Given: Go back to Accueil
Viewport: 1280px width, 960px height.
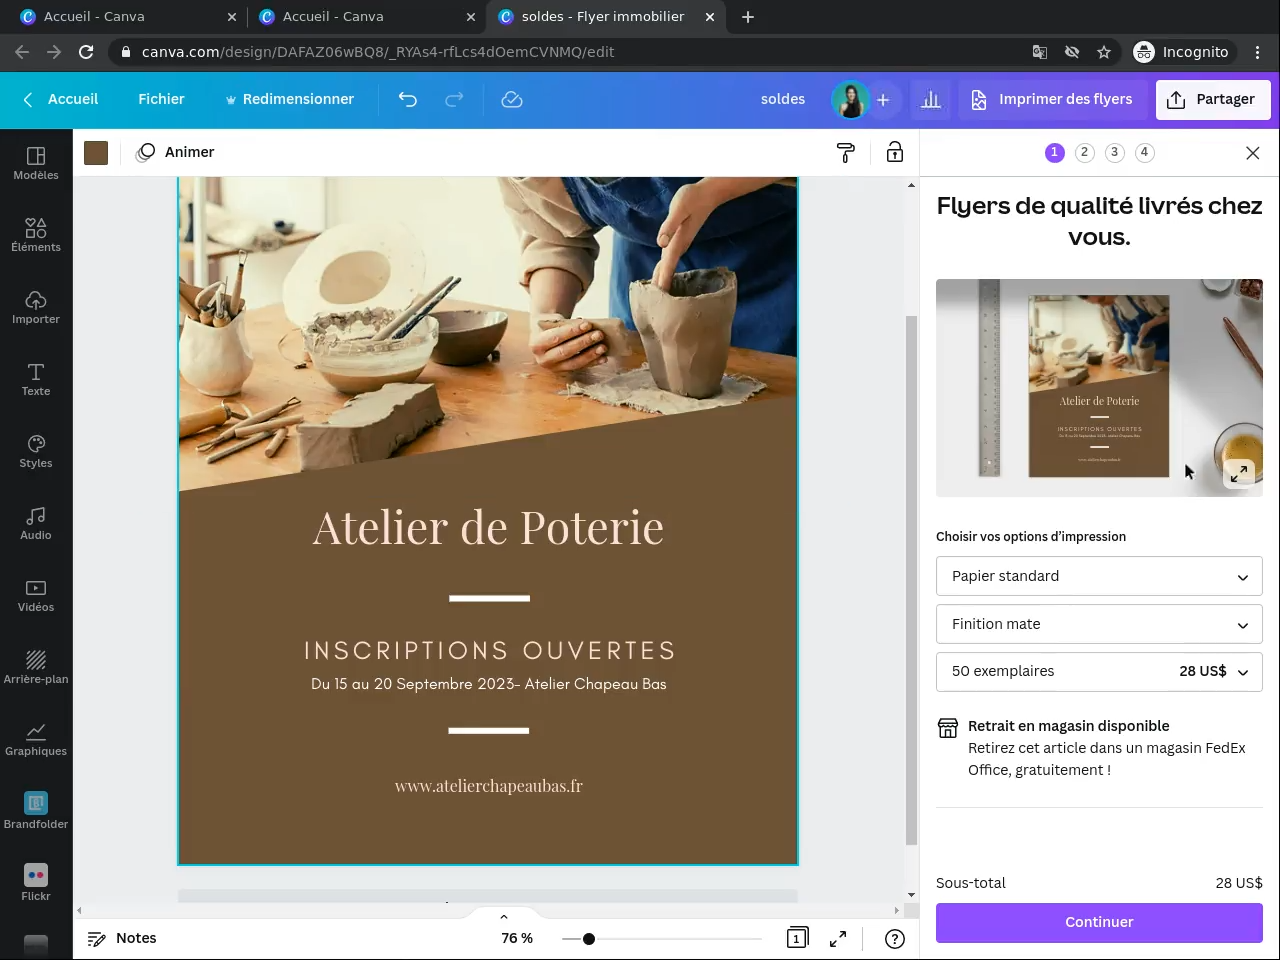Looking at the screenshot, I should pos(60,99).
